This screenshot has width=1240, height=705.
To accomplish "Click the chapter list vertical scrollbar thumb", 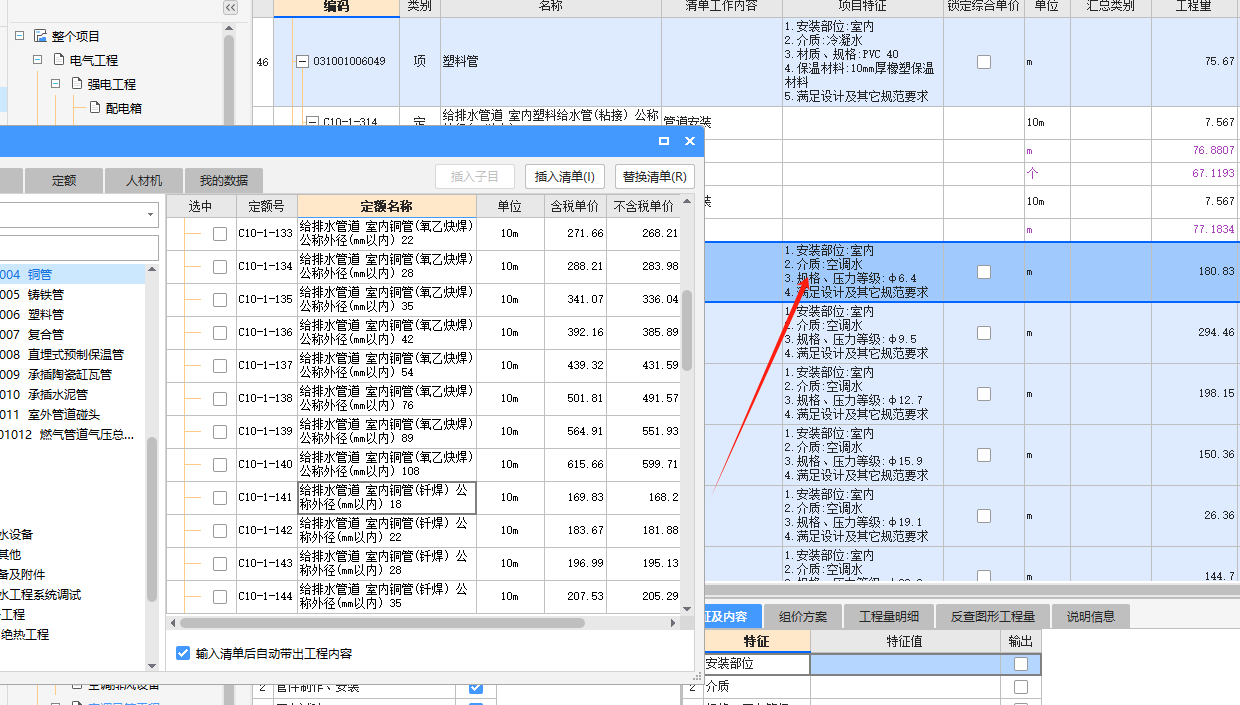I will pyautogui.click(x=152, y=519).
